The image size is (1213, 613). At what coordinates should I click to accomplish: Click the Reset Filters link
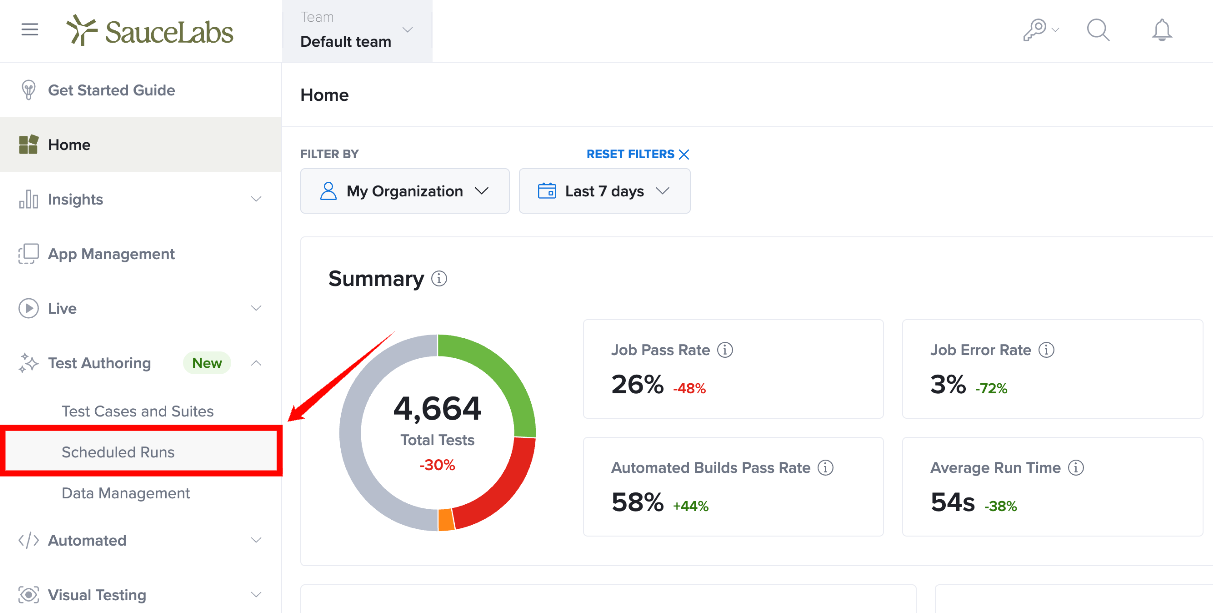[x=638, y=154]
